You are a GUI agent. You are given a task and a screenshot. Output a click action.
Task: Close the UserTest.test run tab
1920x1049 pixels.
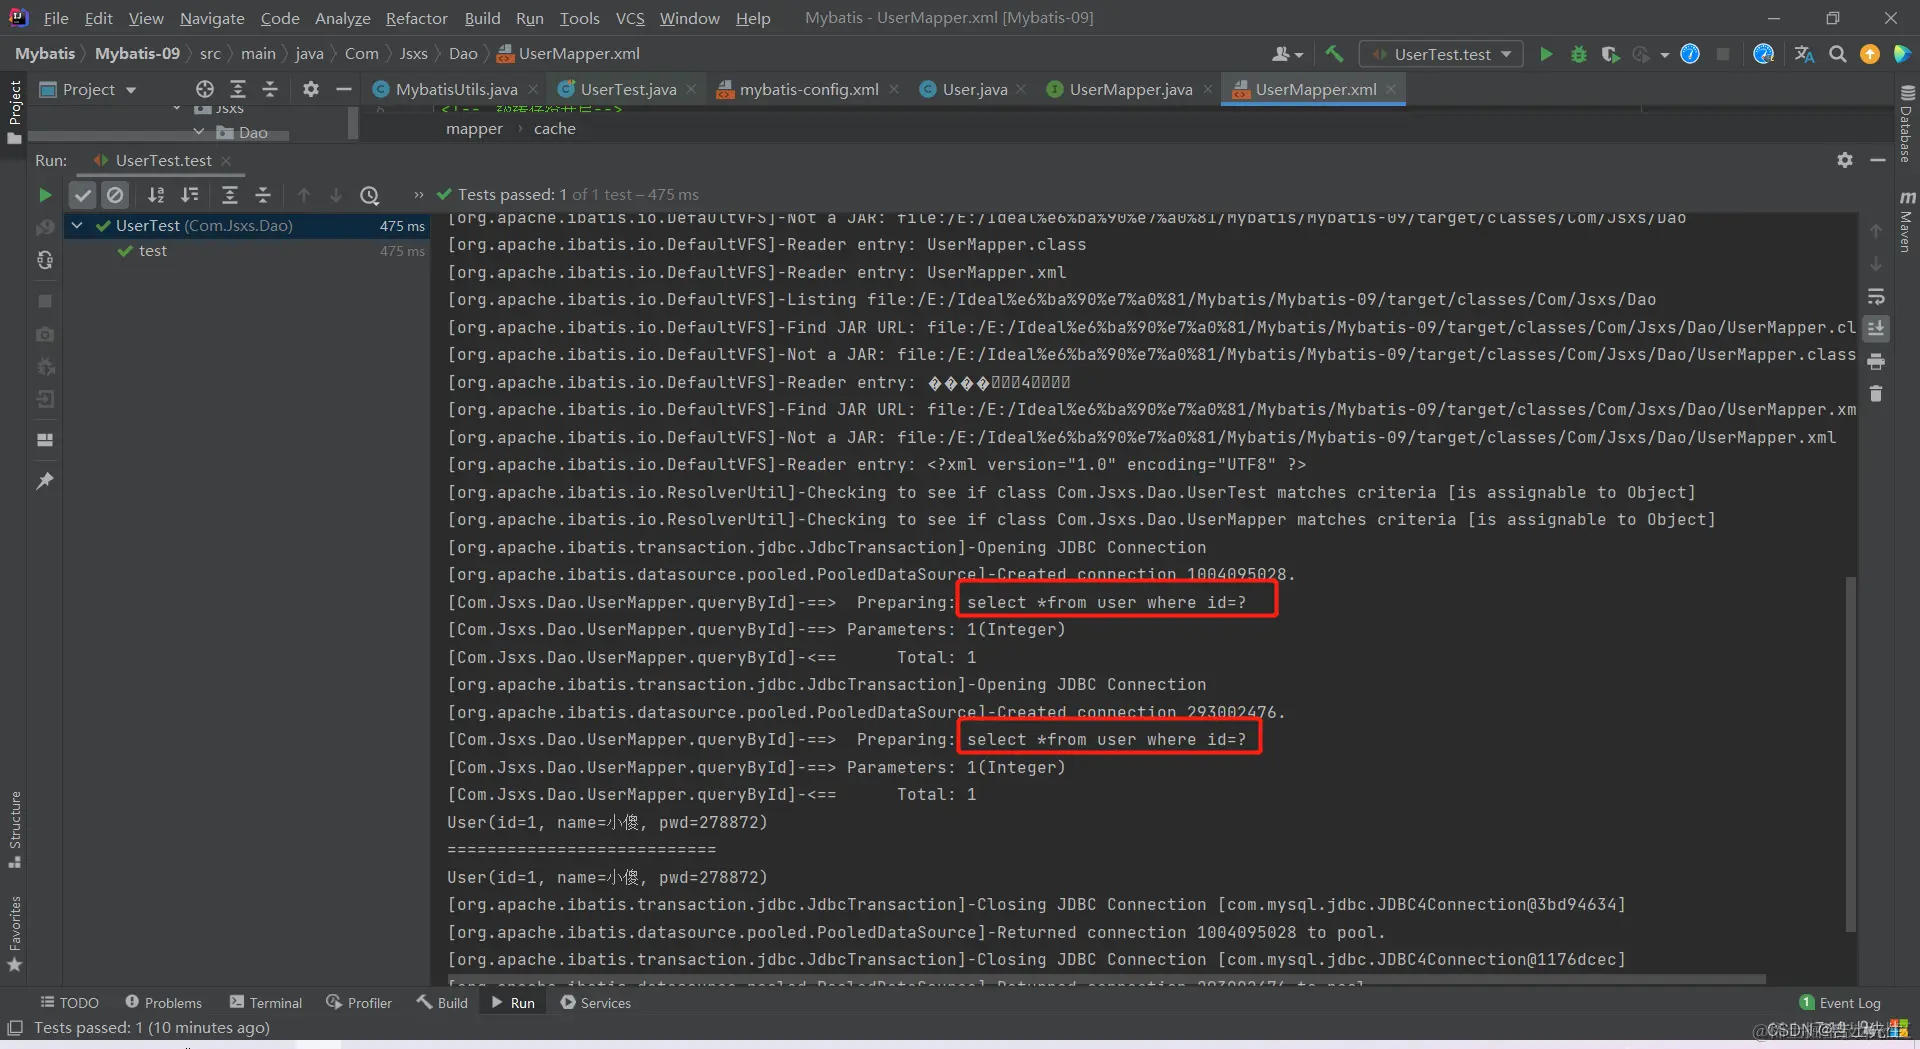point(226,160)
